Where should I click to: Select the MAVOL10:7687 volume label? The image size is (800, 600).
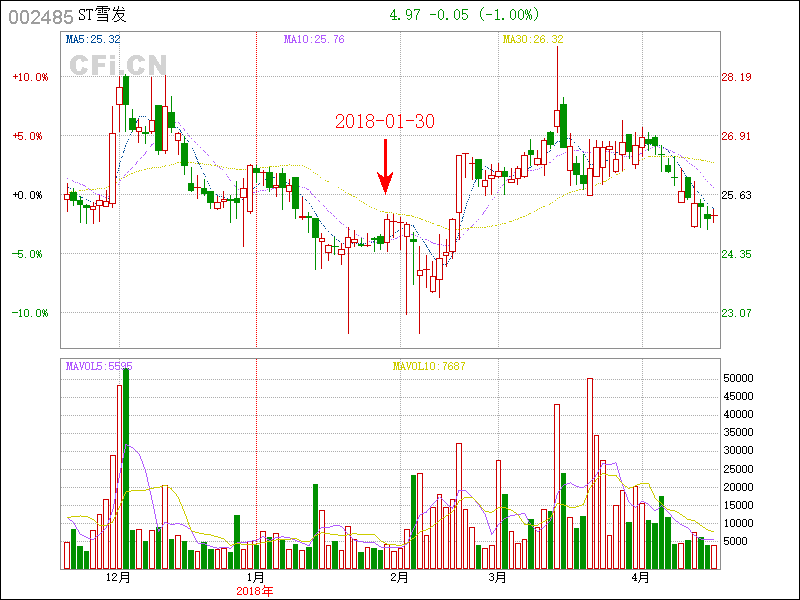(429, 366)
